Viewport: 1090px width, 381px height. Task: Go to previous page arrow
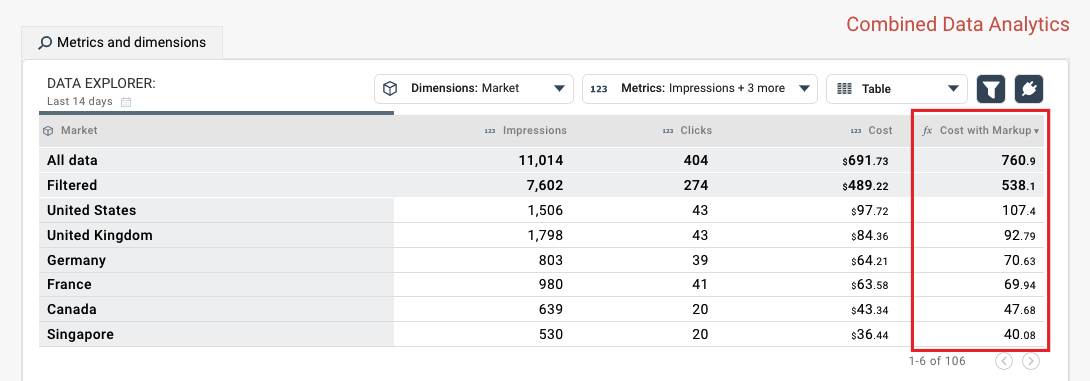1004,361
